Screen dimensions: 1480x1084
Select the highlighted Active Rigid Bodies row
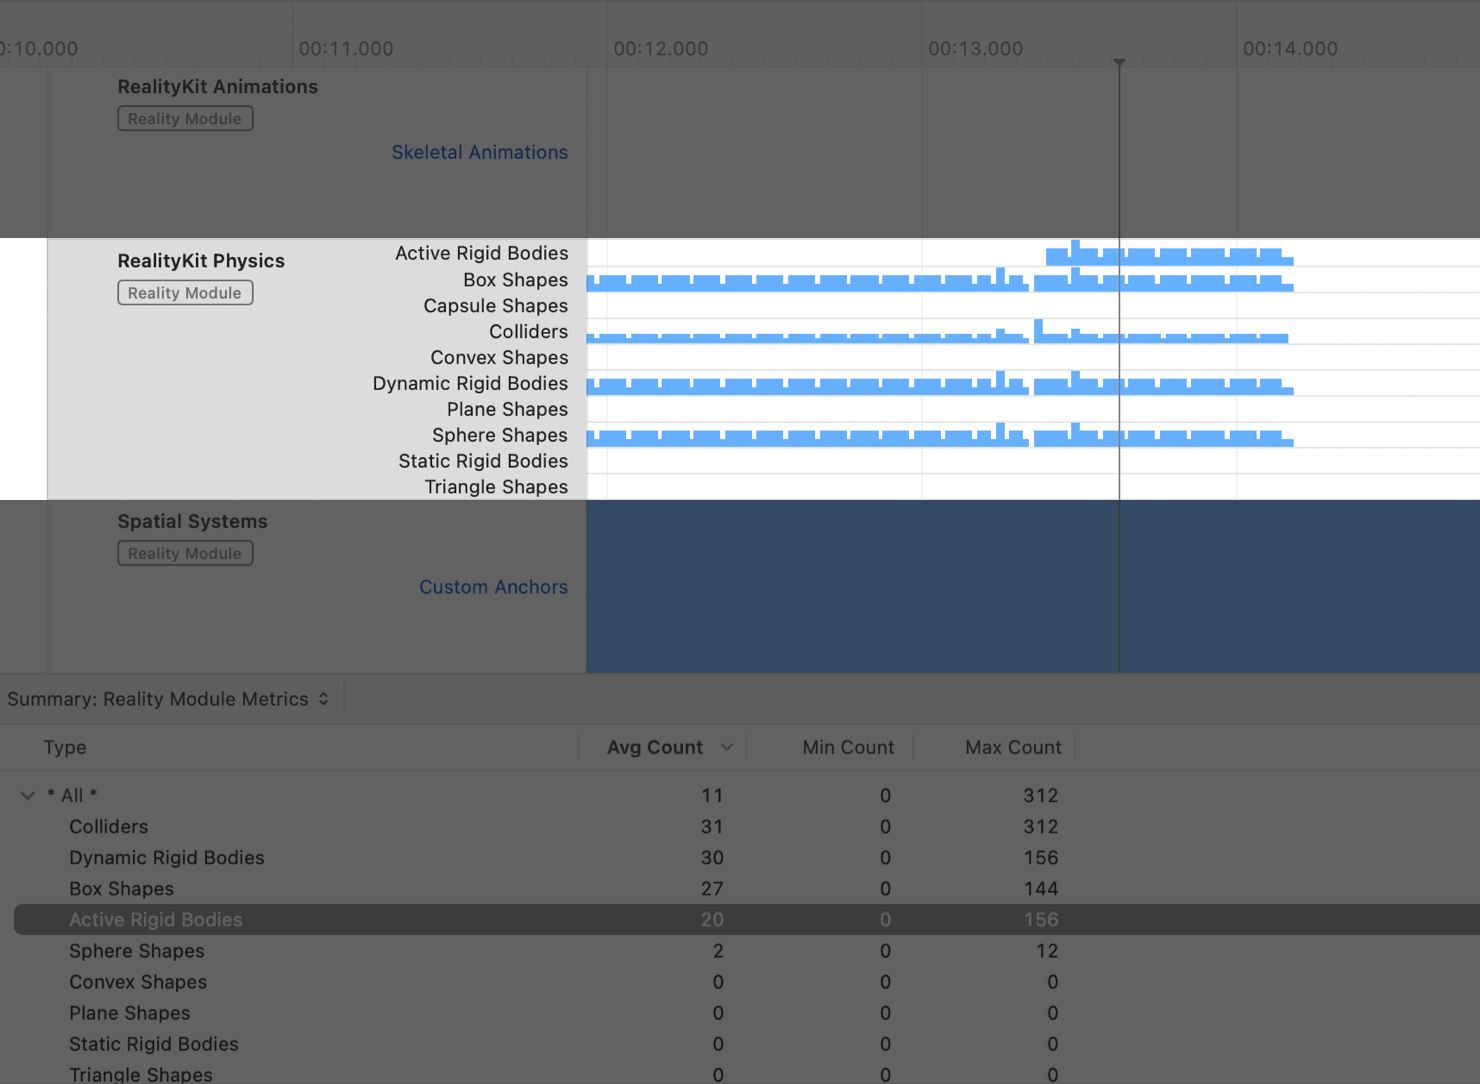coord(156,919)
